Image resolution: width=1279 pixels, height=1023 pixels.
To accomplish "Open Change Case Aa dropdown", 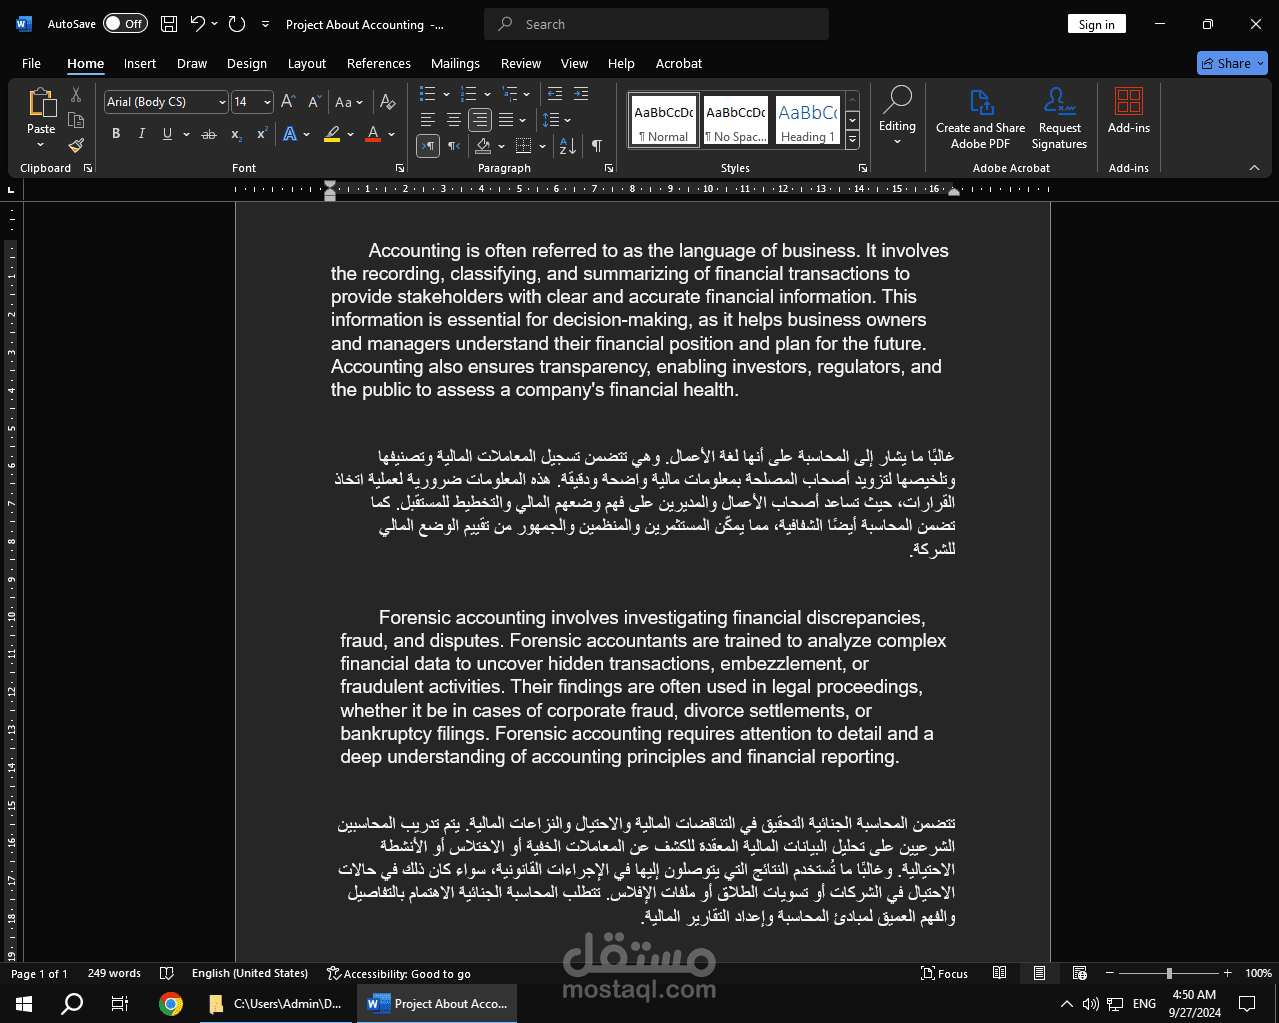I will tap(349, 102).
